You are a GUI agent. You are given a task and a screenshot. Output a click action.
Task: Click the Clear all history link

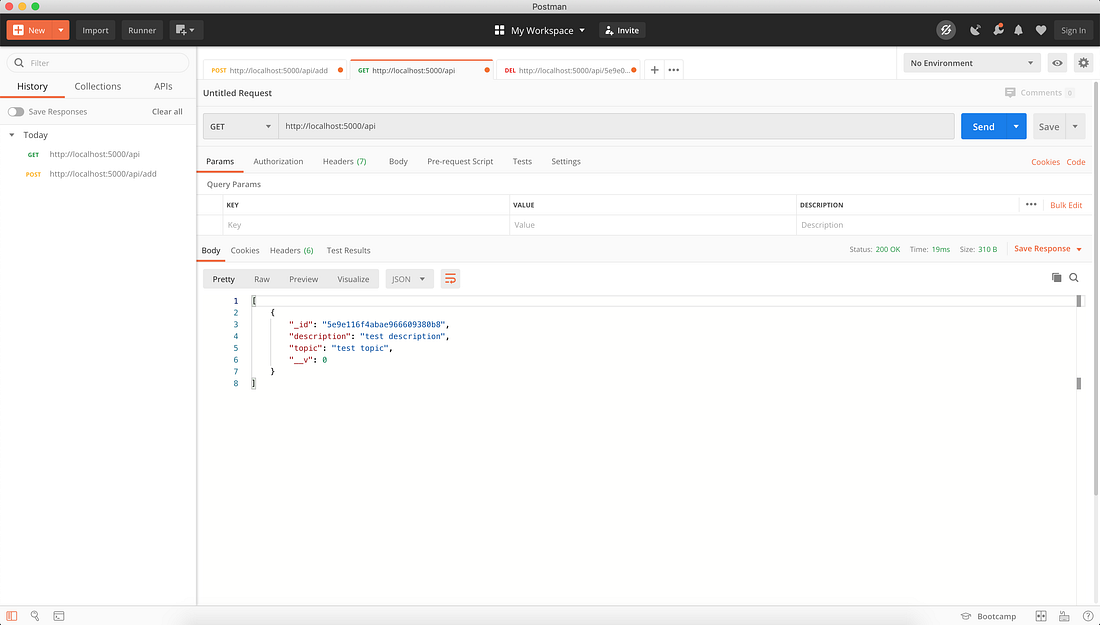pos(166,111)
